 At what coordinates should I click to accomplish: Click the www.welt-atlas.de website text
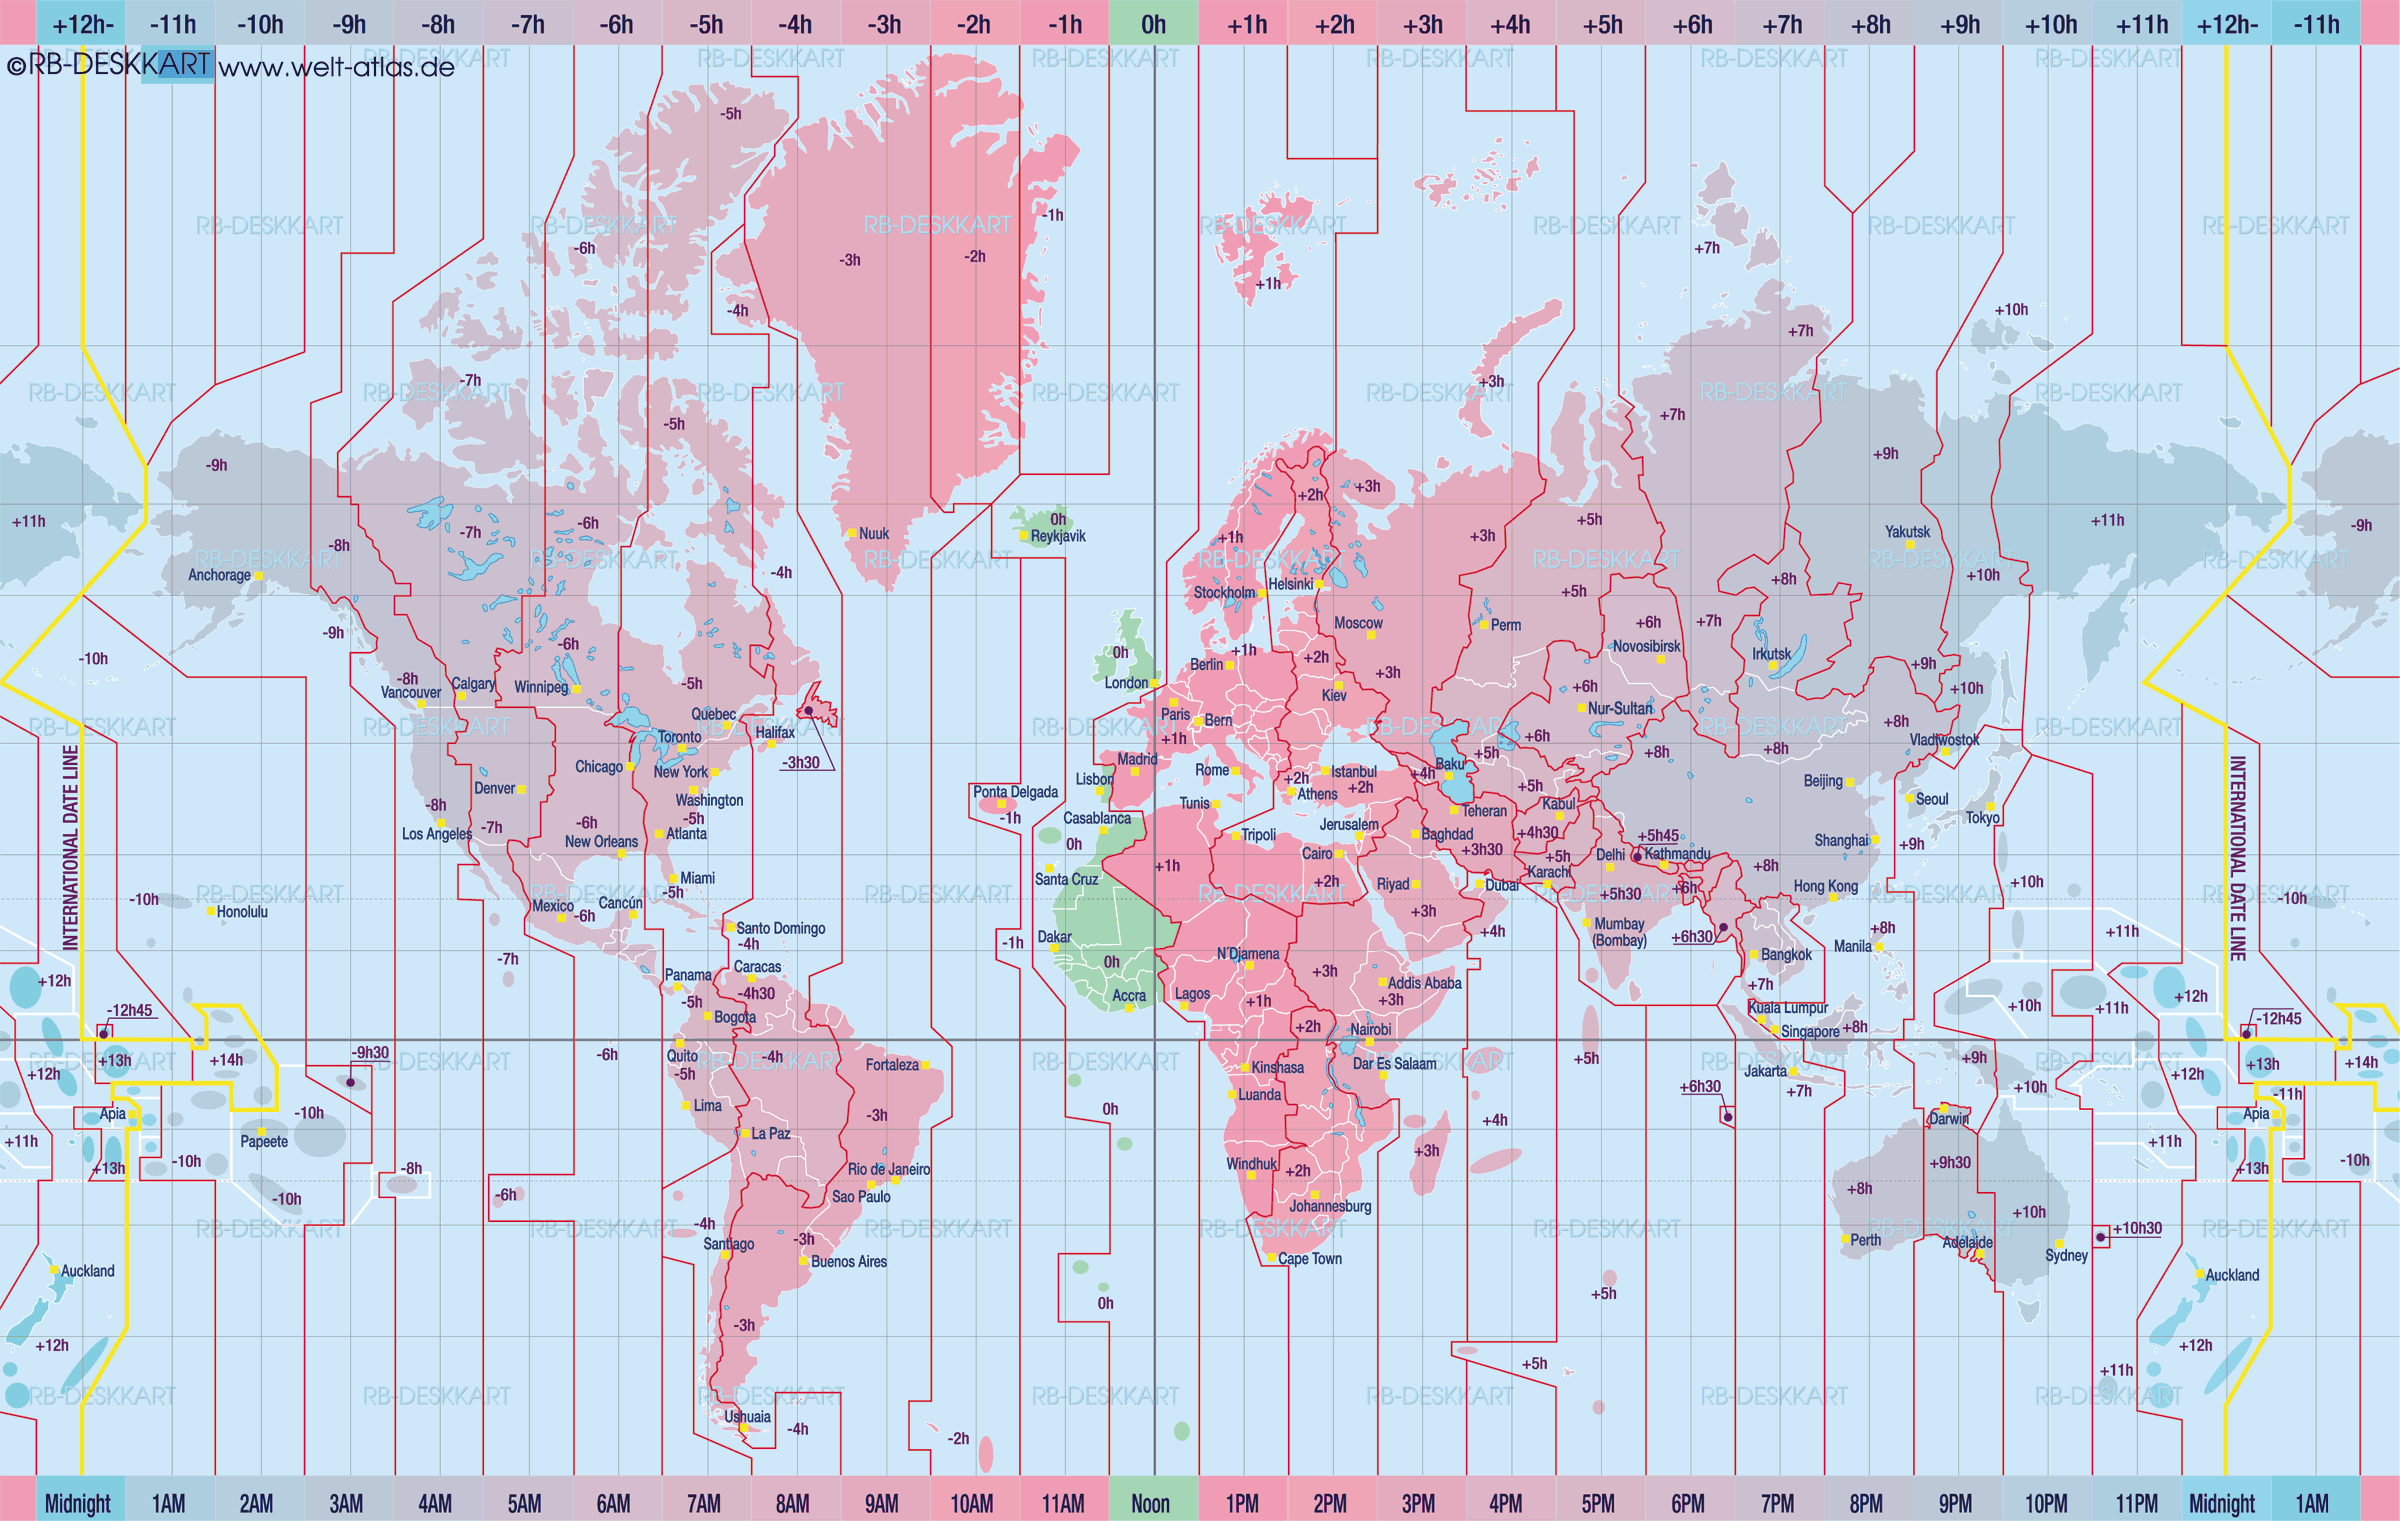336,68
